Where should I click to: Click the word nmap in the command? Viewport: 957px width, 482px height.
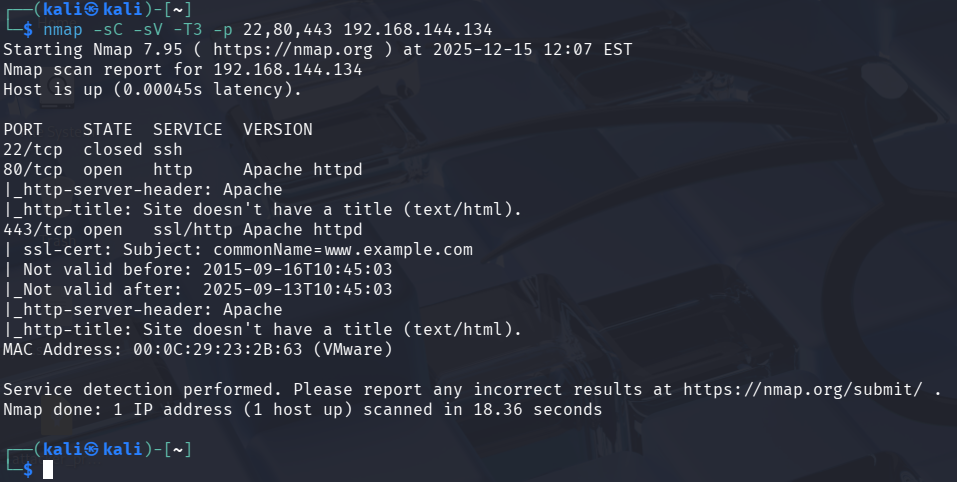pyautogui.click(x=62, y=29)
